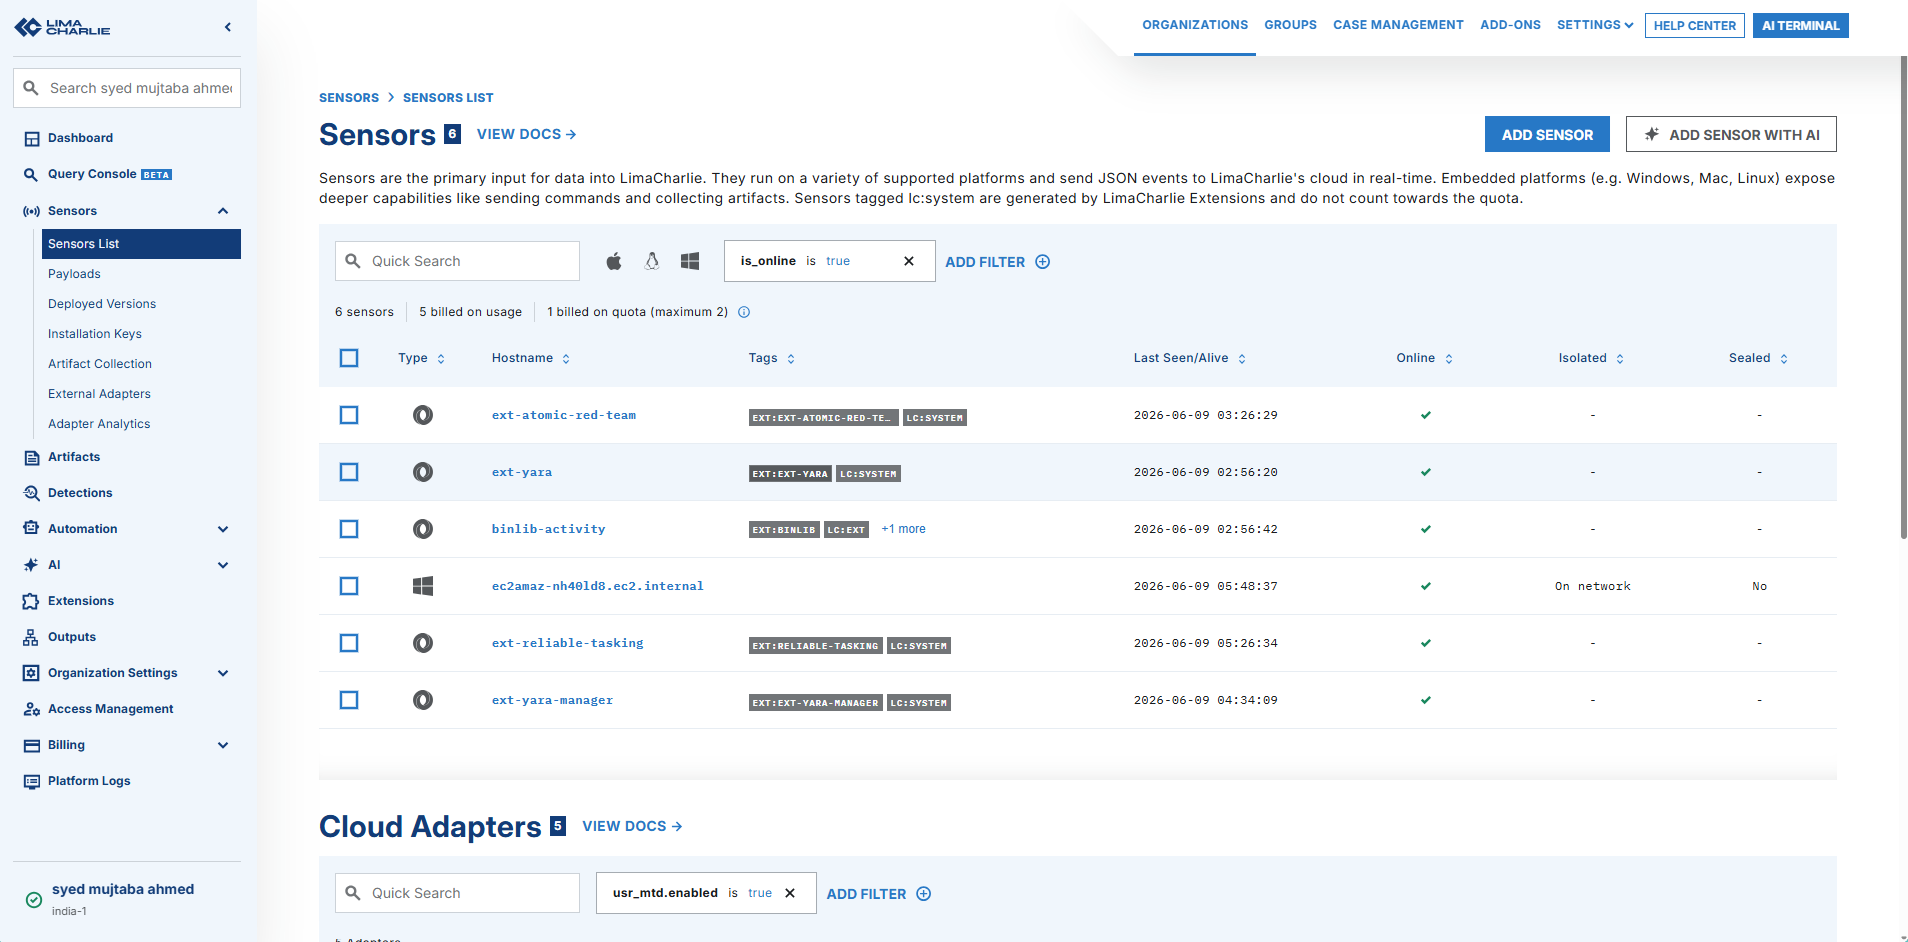Screen dimensions: 1908x942
Task: Click the type icon for ext-reliable-tasking
Action: pyautogui.click(x=423, y=643)
